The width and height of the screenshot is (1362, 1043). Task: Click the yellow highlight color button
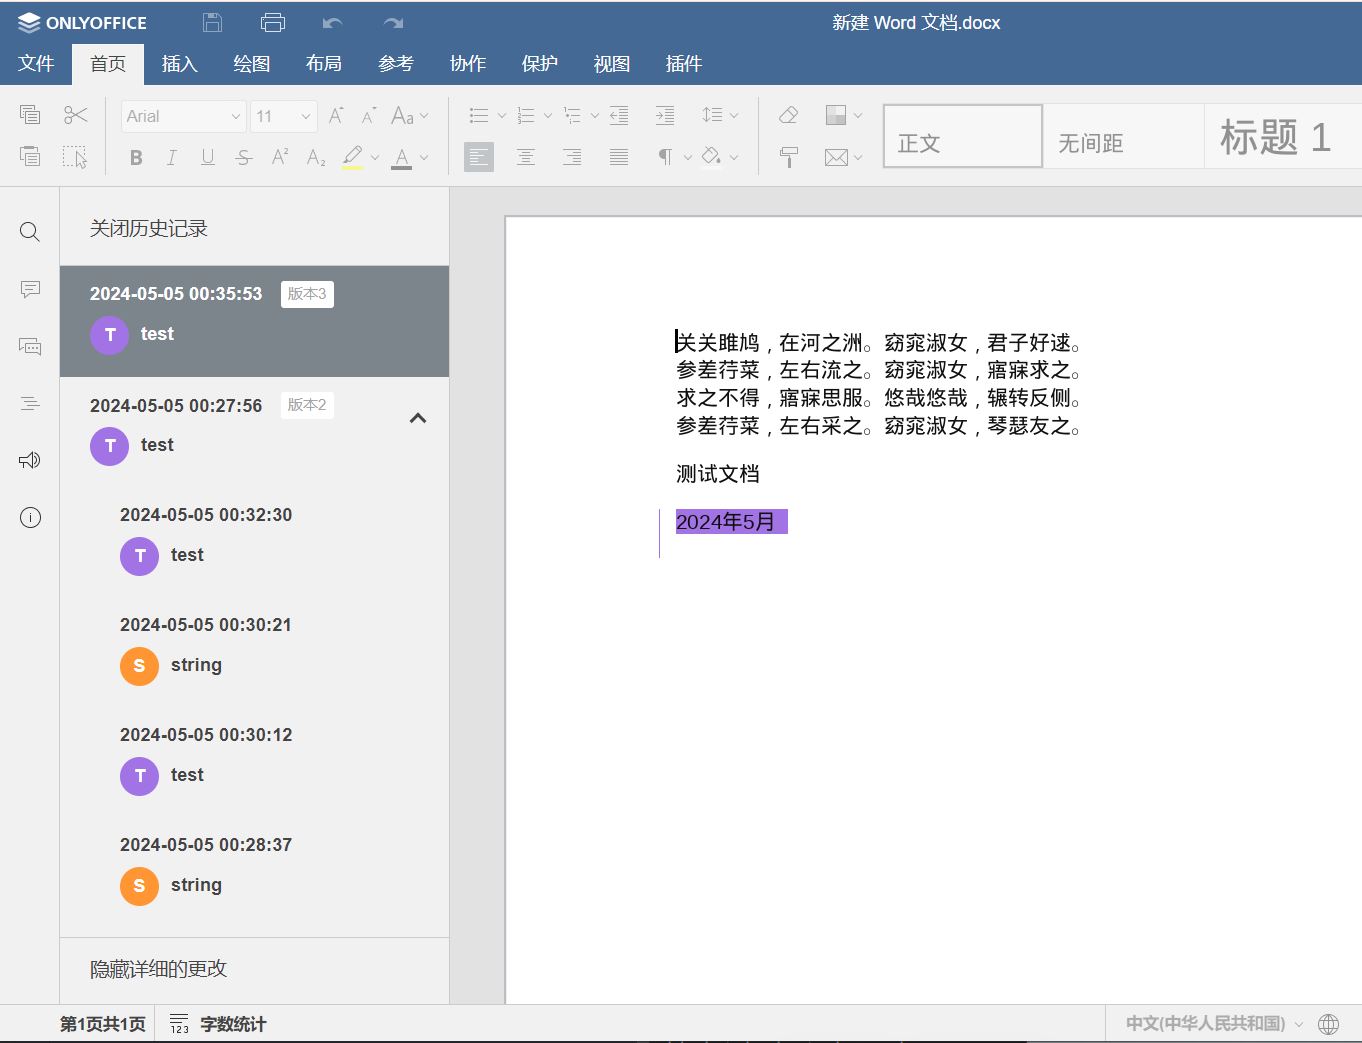click(352, 157)
